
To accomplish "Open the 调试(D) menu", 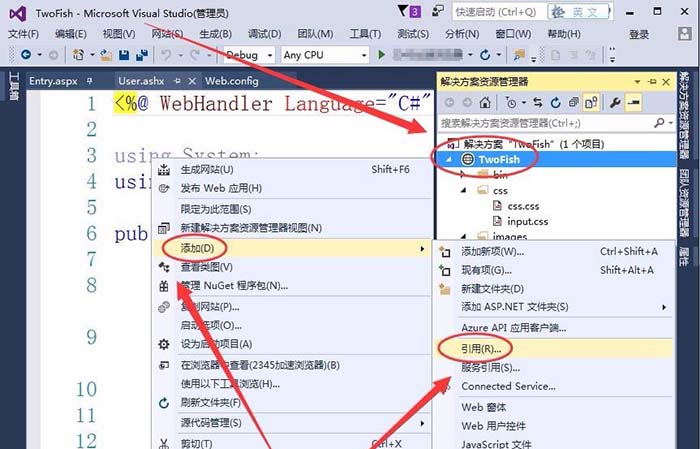I will (x=264, y=34).
